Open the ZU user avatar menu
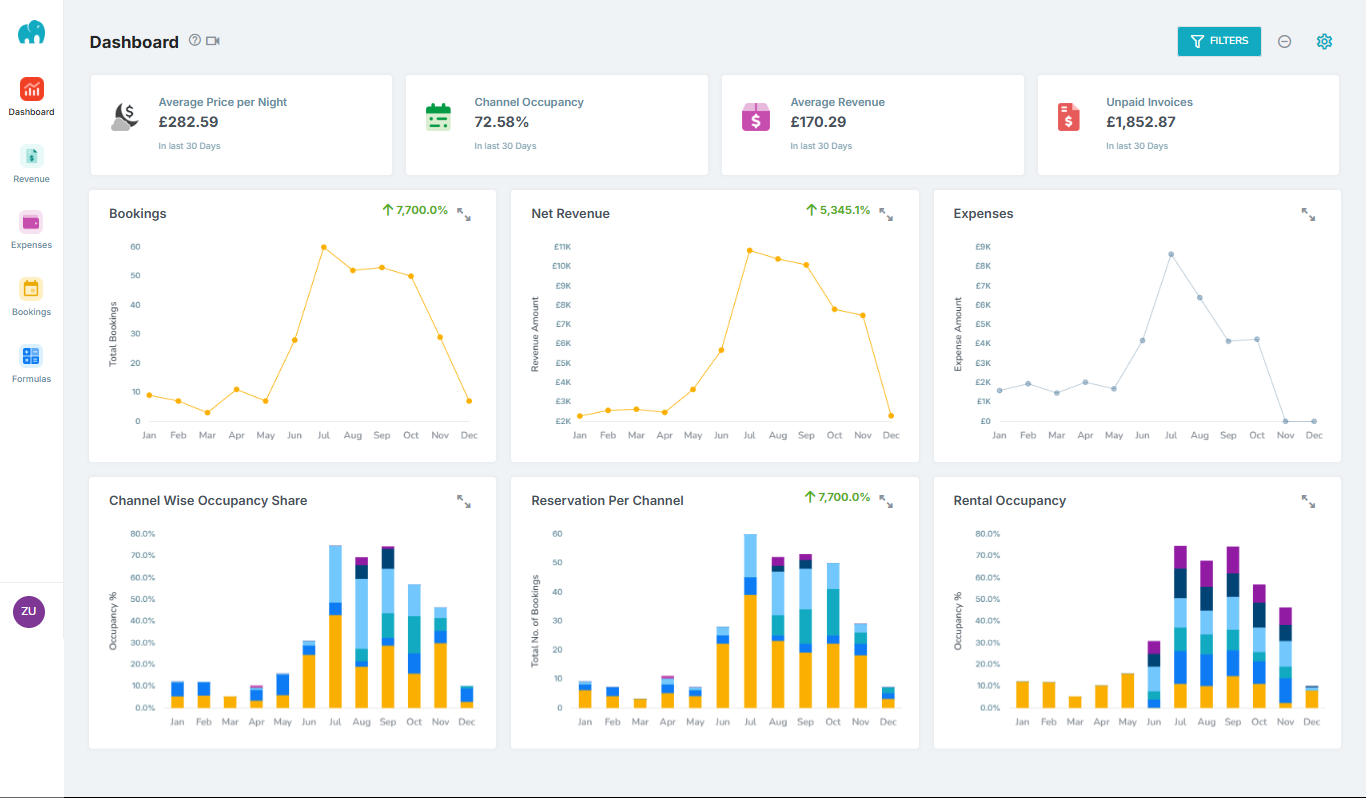 (29, 611)
